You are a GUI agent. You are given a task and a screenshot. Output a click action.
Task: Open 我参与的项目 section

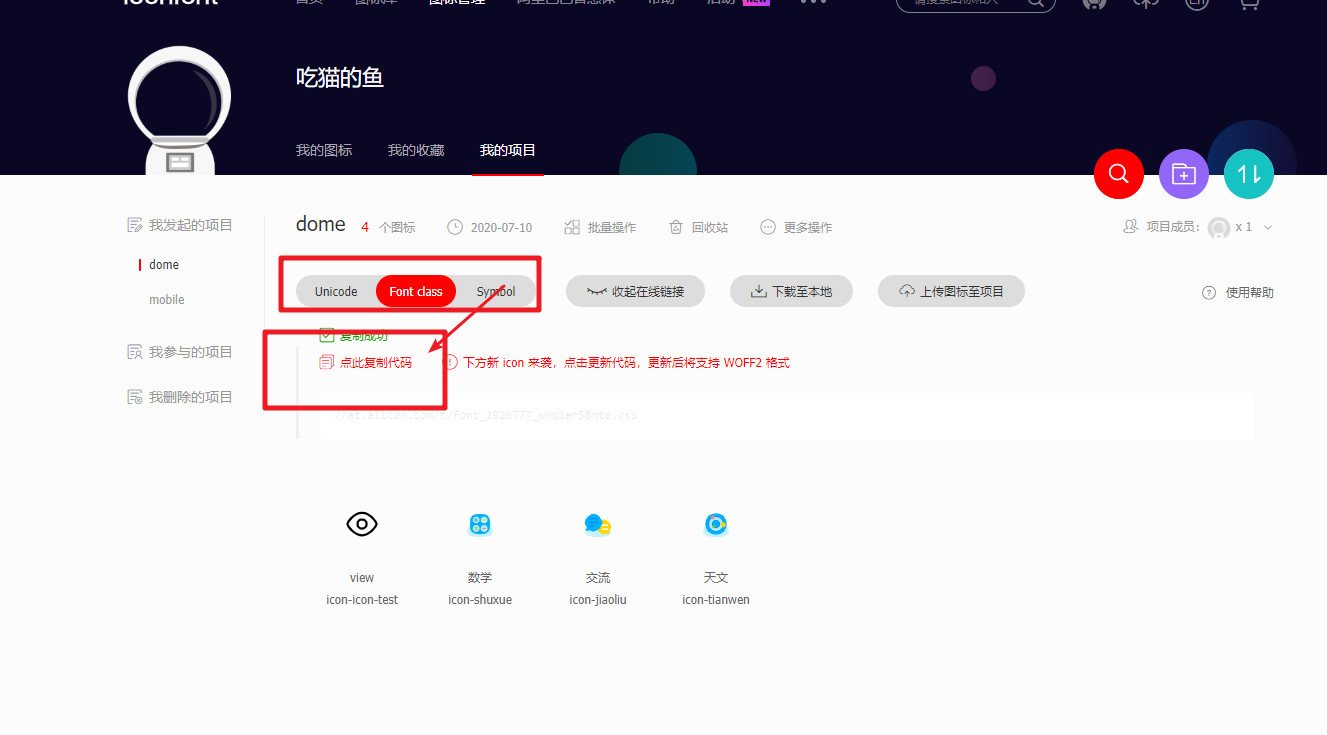coord(180,352)
